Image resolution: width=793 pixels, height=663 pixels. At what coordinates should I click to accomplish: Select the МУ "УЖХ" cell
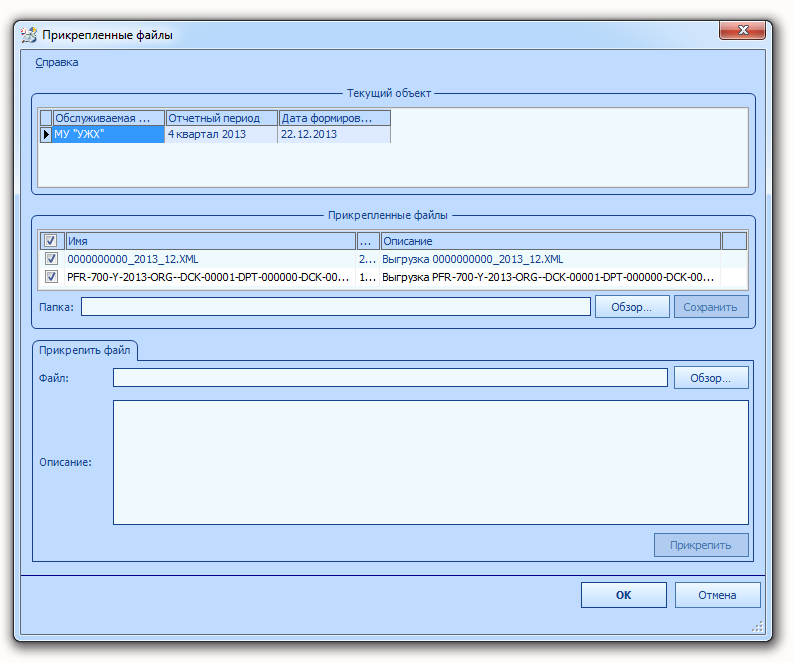(109, 134)
